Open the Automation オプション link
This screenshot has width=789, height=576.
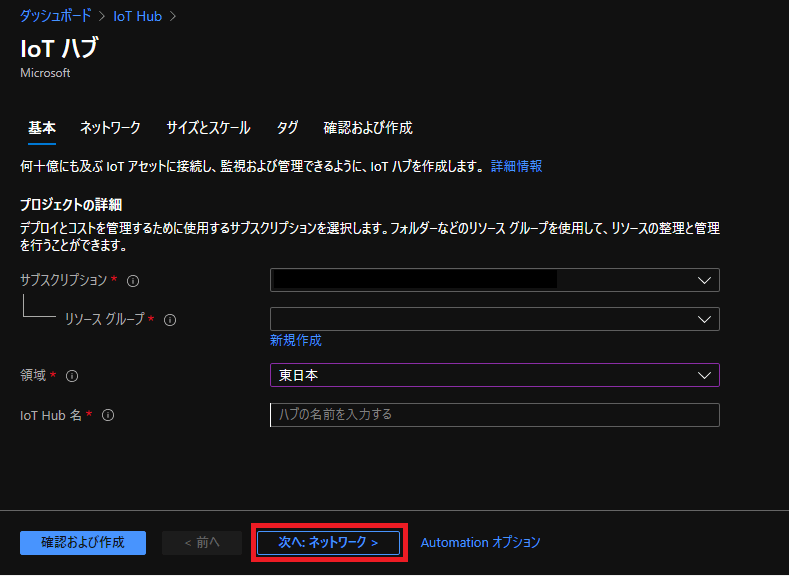coord(481,542)
